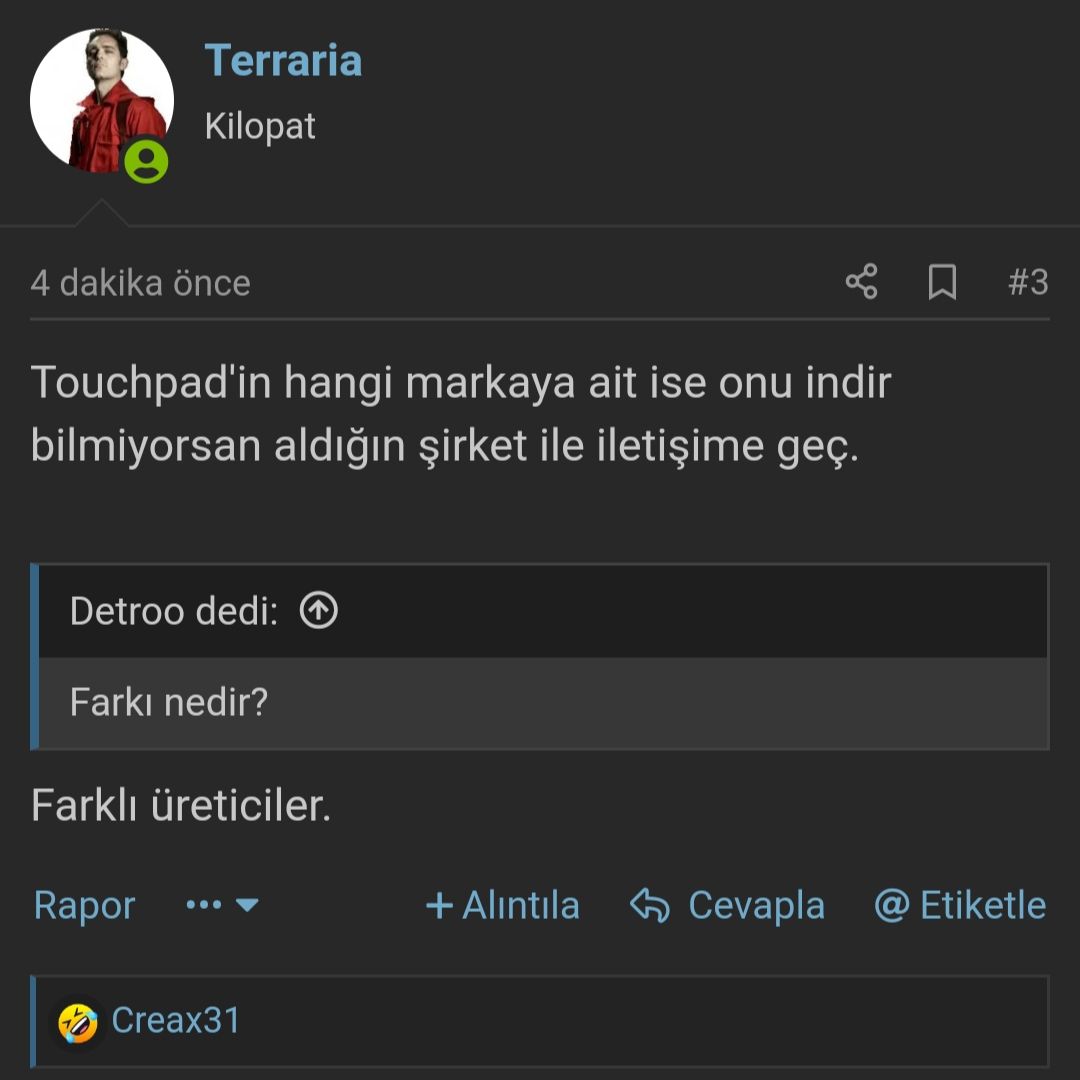Bookmark this post with the bookmark icon
Screen dimensions: 1080x1080
coord(942,282)
